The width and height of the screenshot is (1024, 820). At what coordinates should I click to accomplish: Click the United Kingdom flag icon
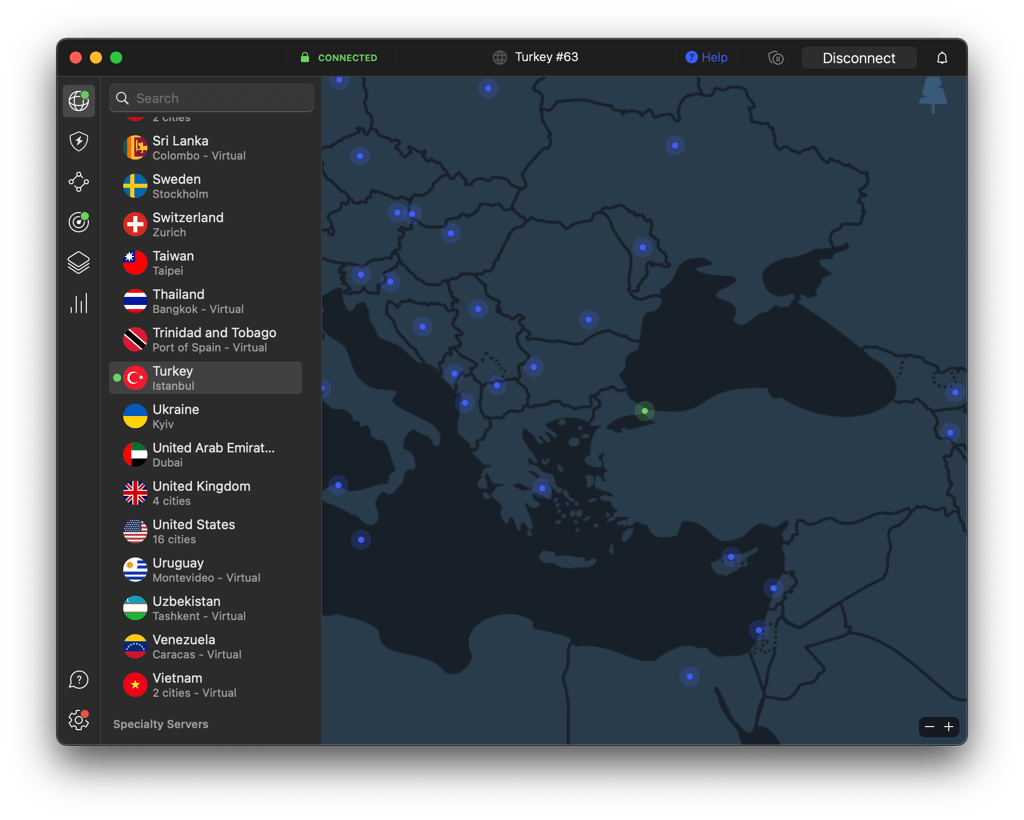coord(135,493)
